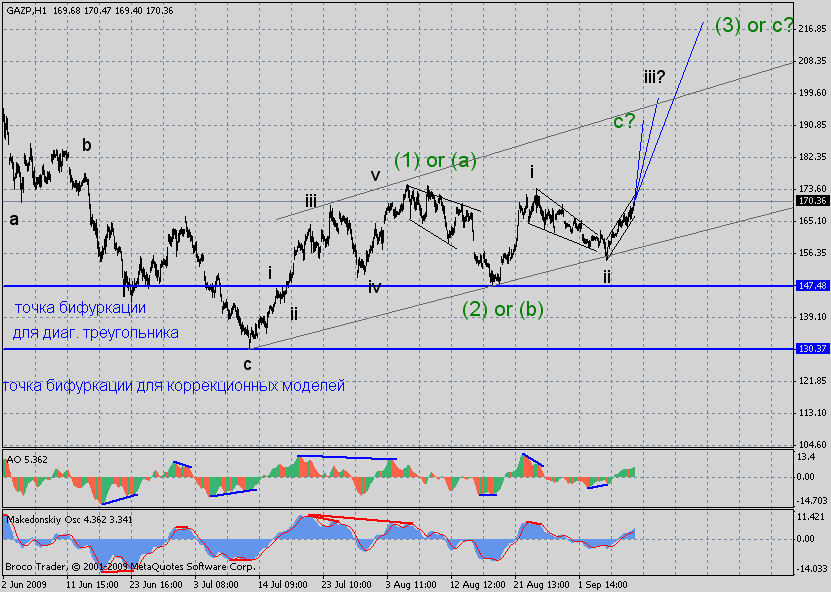
Task: Click the "точка бифуркации" two-word blue label
Action: click(80, 307)
